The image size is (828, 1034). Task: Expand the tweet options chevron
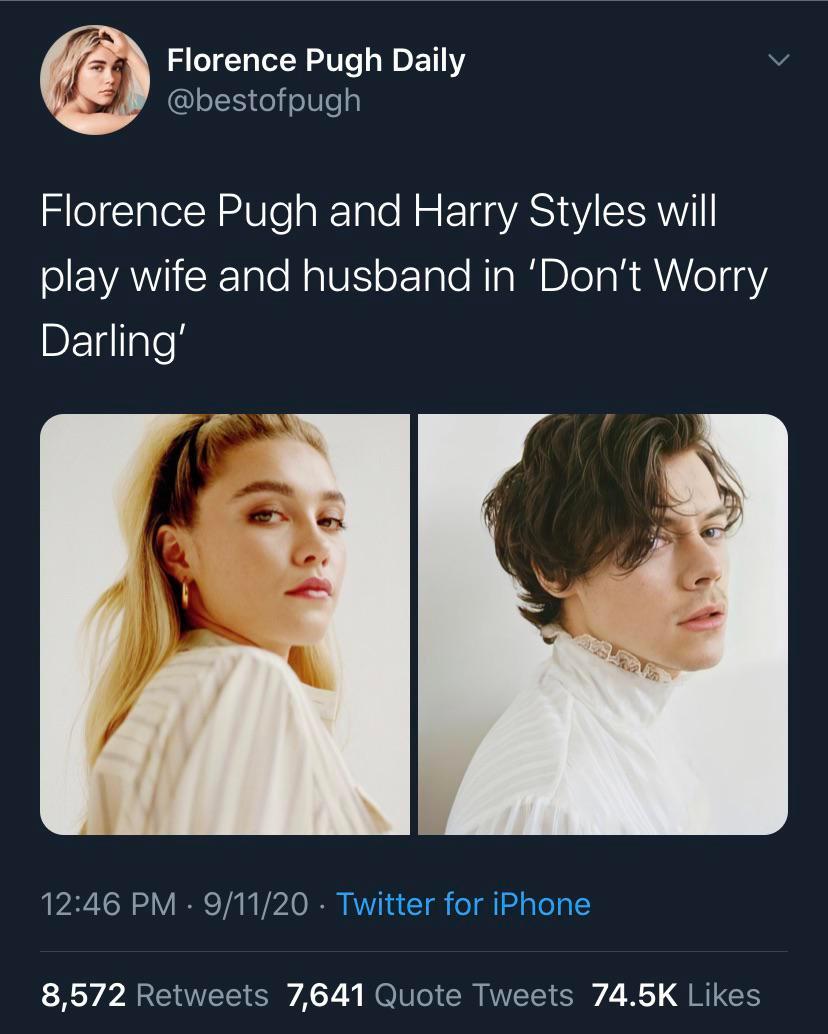778,61
